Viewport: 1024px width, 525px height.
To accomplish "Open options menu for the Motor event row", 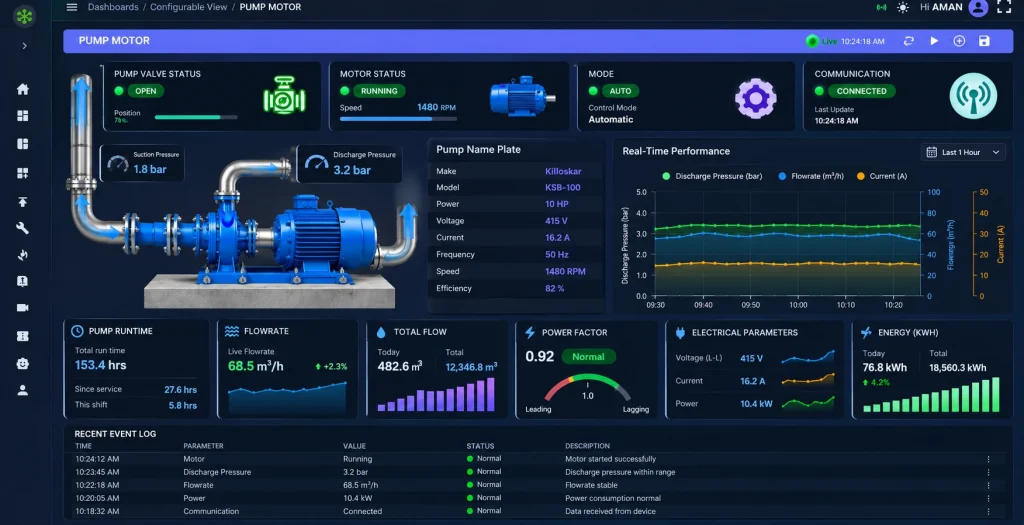I will [989, 459].
